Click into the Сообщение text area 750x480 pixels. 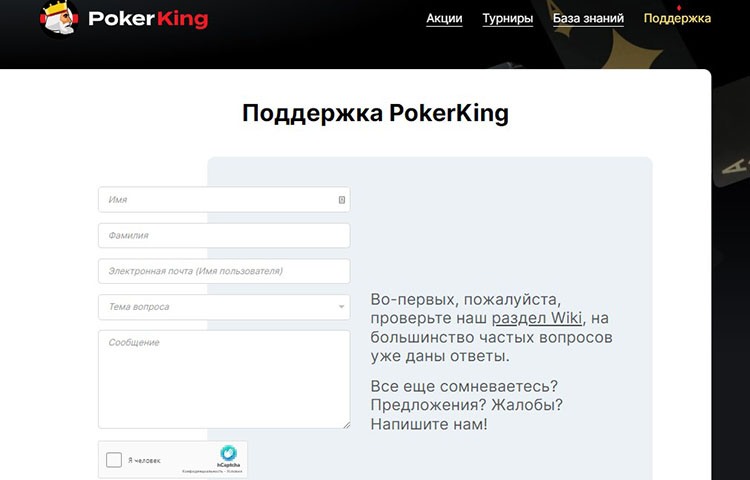(x=224, y=379)
